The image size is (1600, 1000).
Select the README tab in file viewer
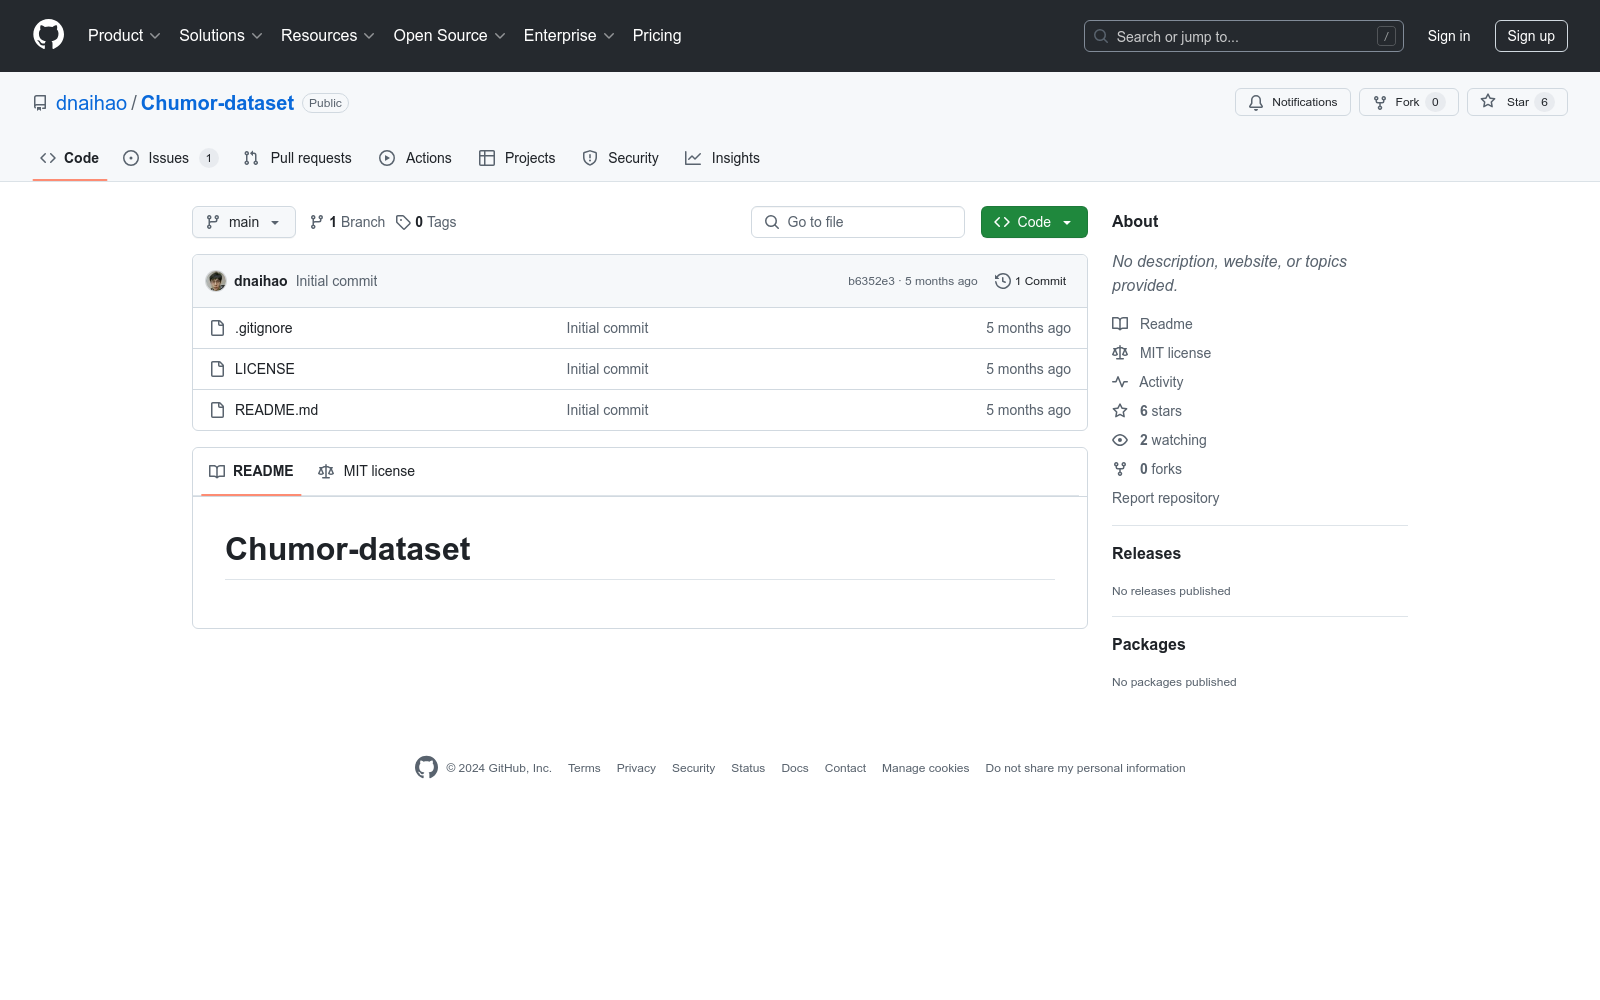[x=251, y=471]
